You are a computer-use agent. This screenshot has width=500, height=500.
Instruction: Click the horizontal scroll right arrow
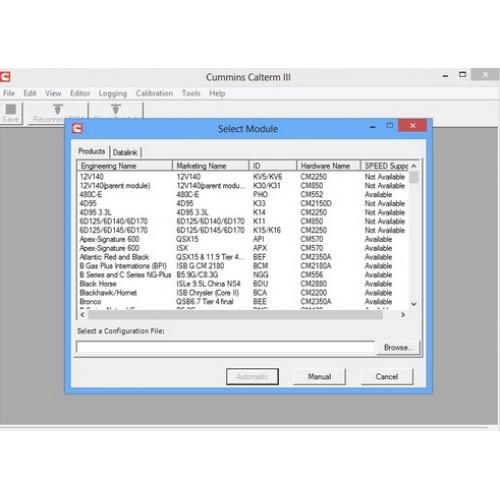pyautogui.click(x=403, y=315)
